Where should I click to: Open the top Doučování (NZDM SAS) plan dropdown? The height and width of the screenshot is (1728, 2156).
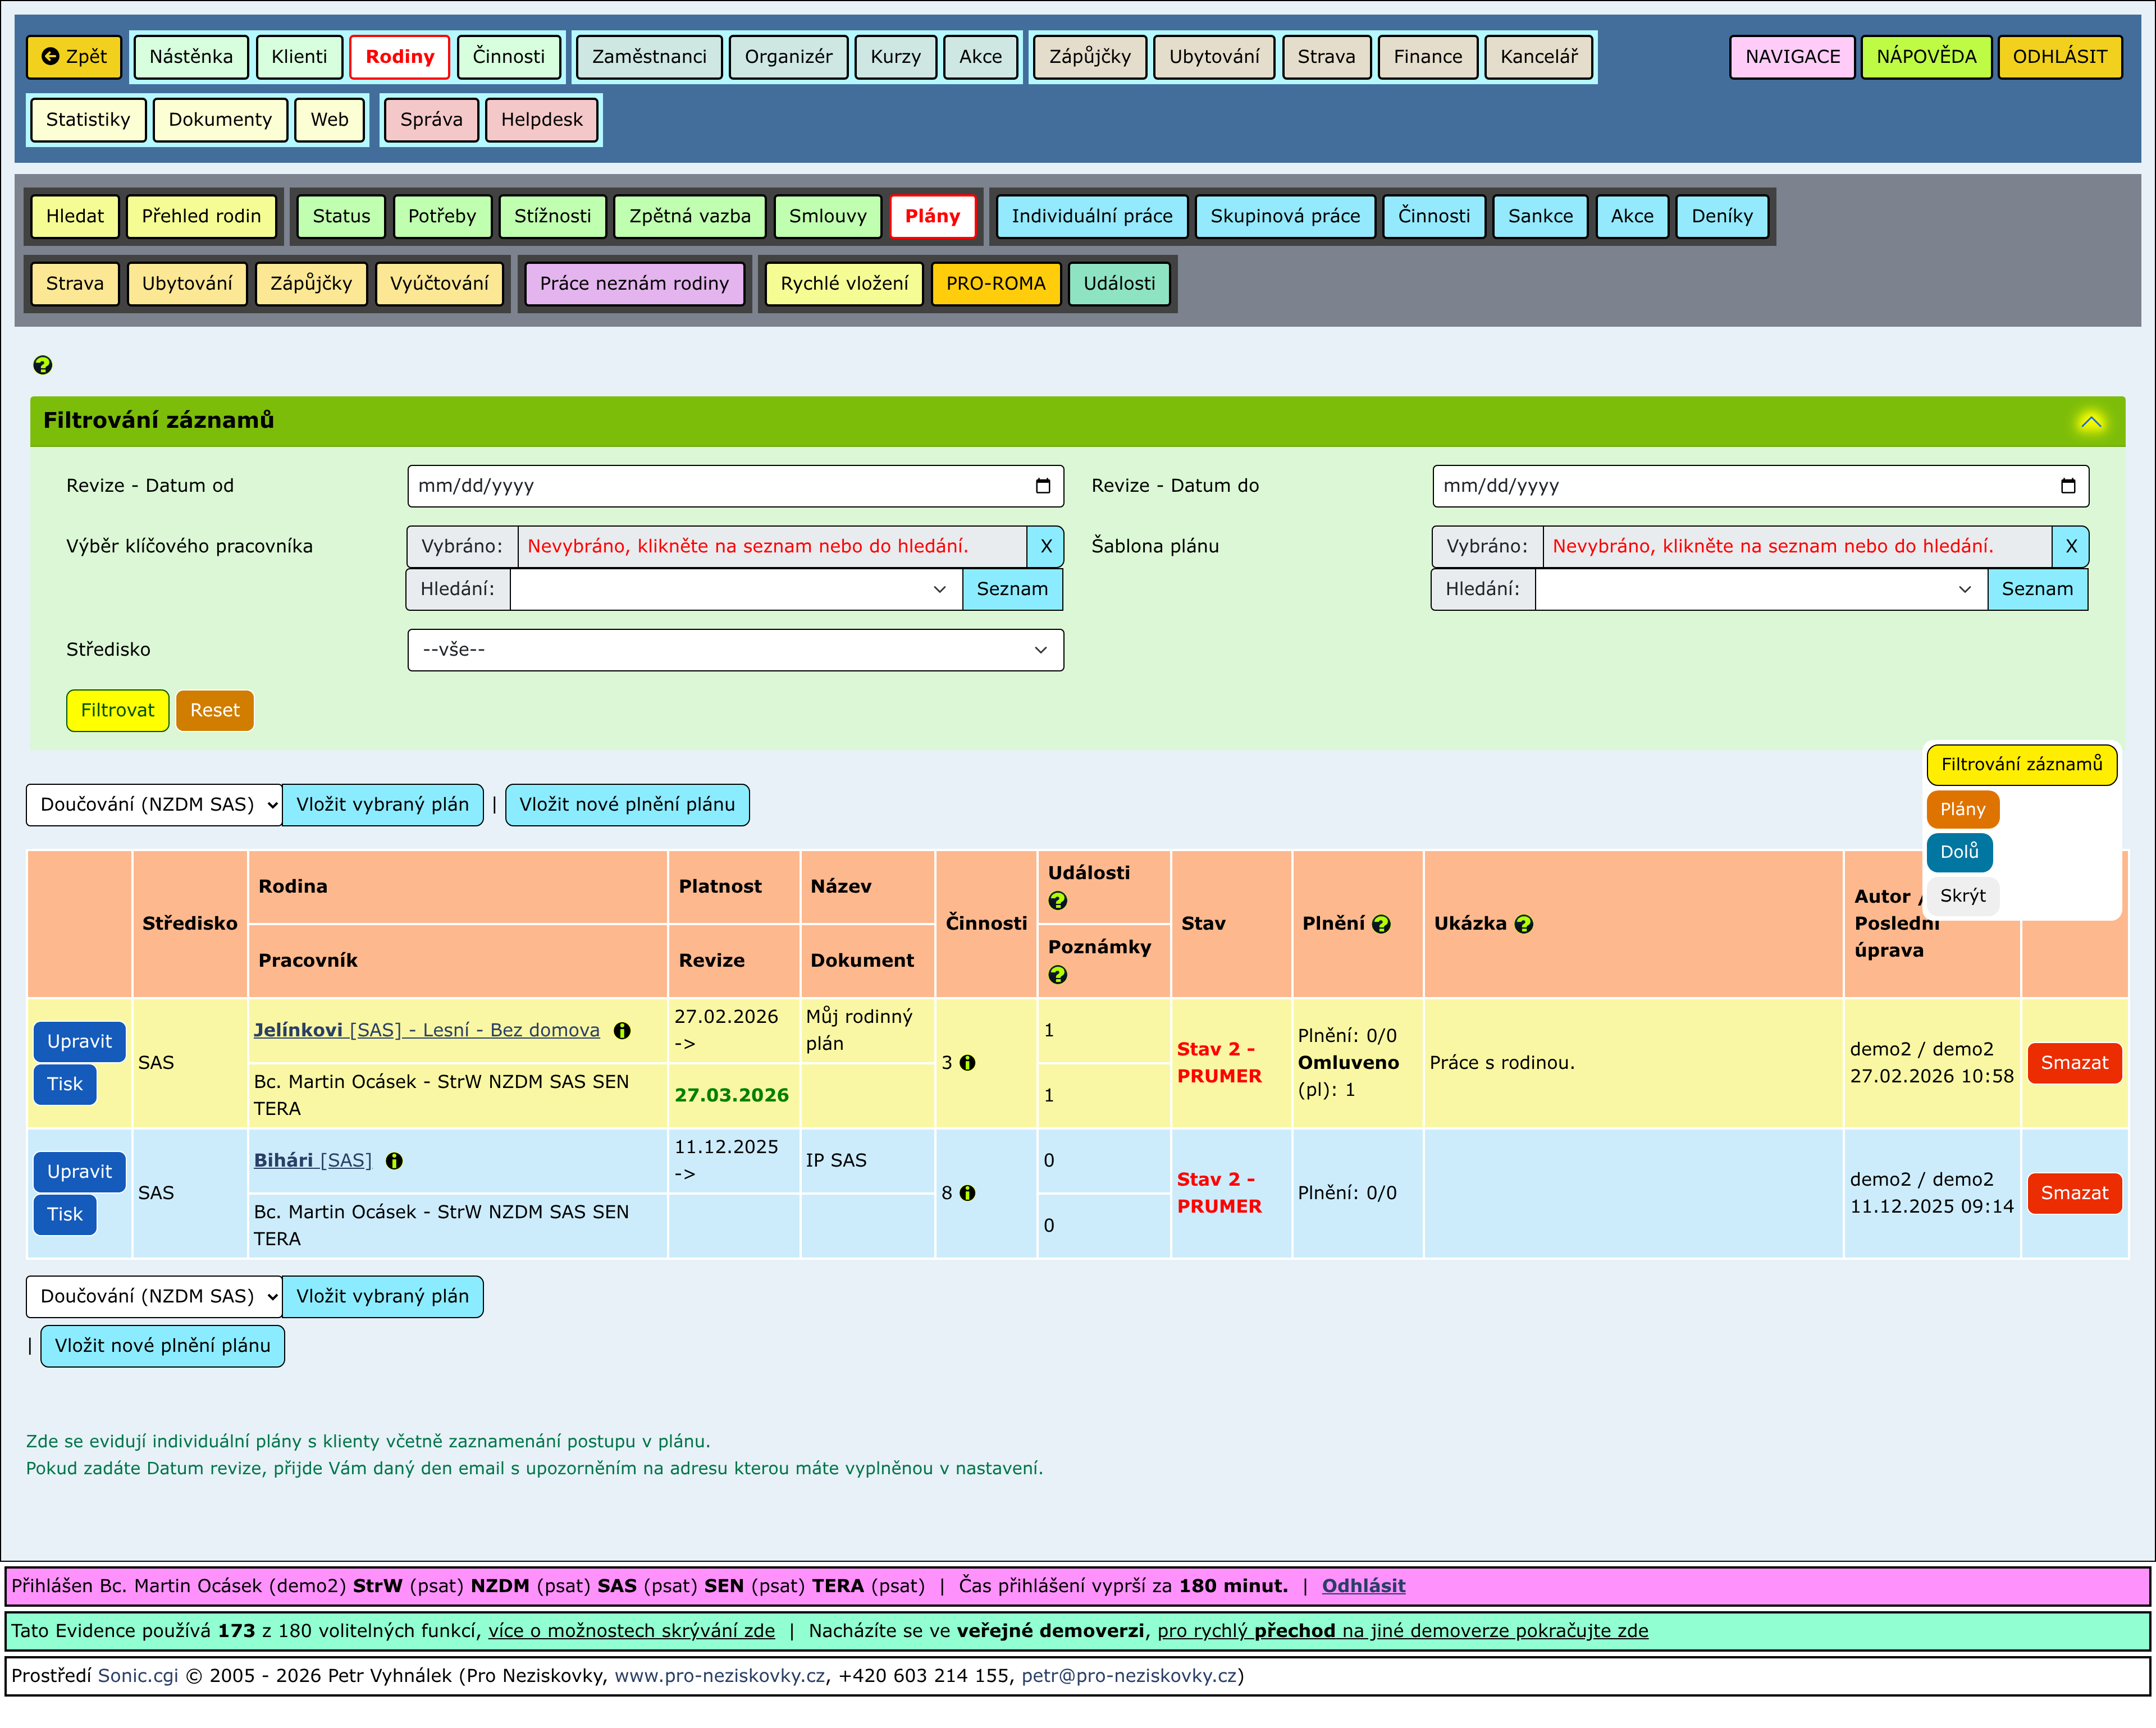coord(155,805)
